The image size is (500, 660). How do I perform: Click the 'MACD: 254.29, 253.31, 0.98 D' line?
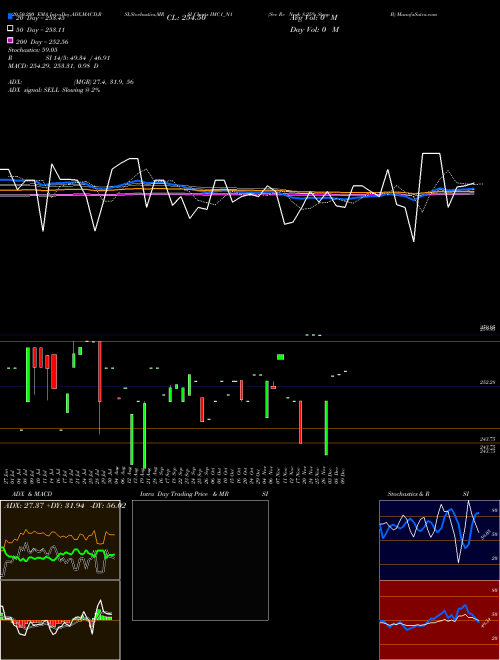(x=53, y=66)
